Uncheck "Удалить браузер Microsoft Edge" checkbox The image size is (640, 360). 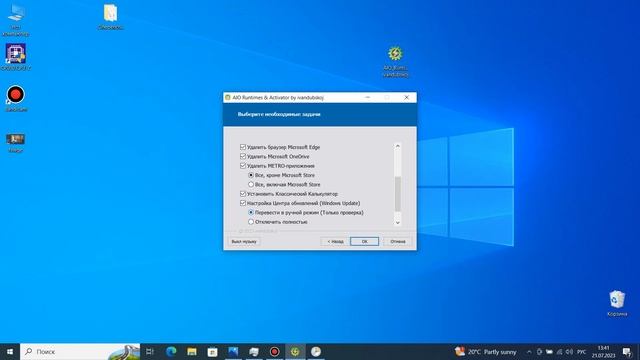[243, 147]
